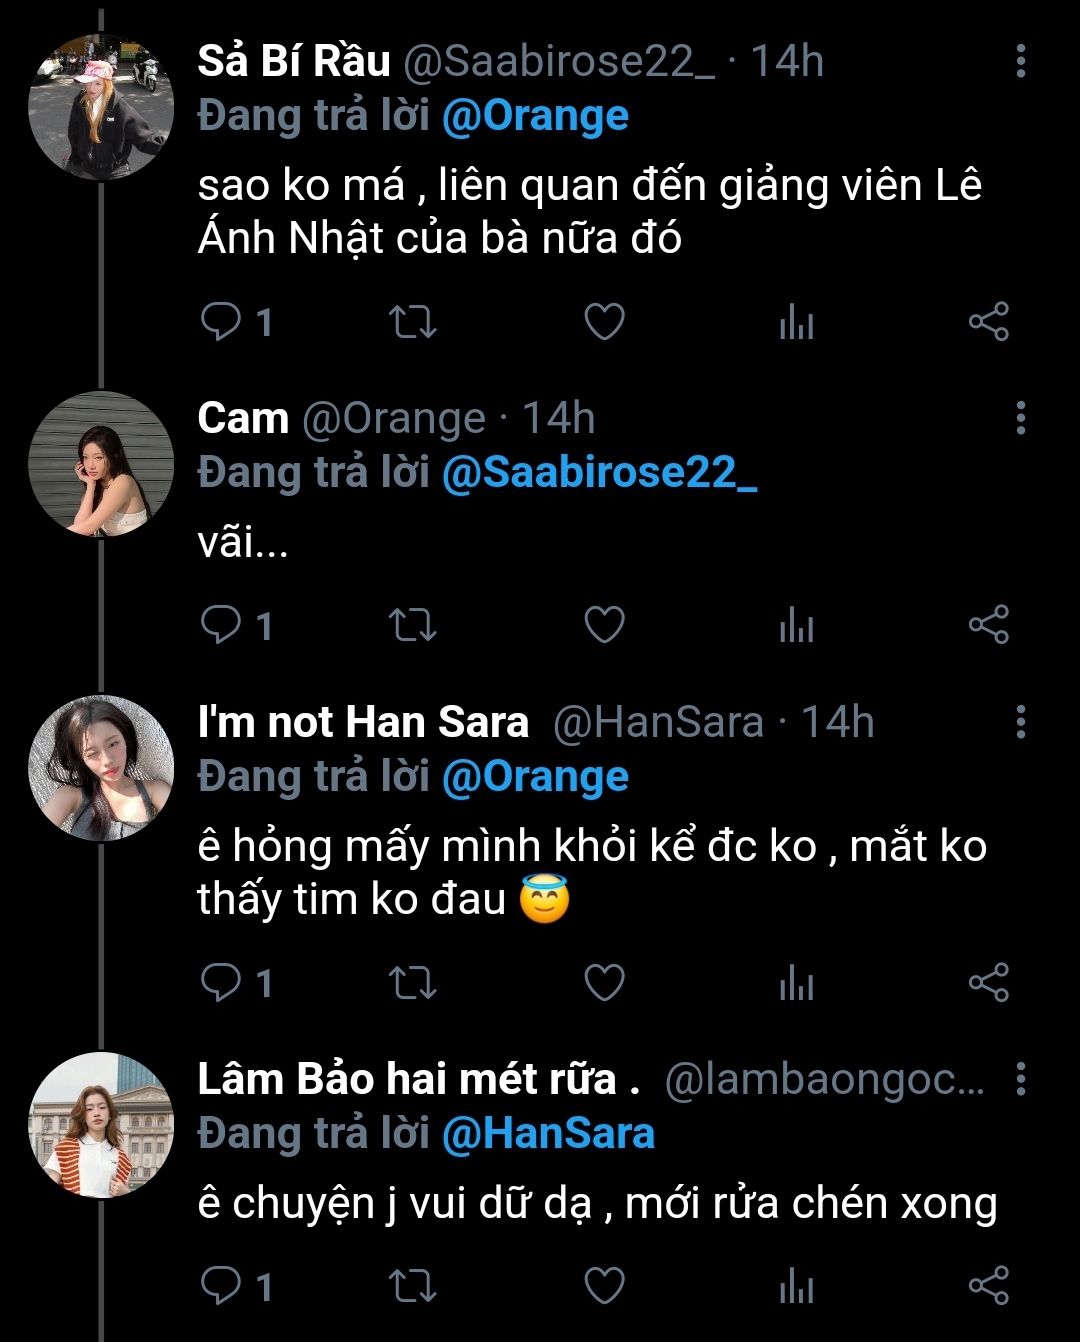
Task: Like Sả Bí Rầu's tweet
Action: point(604,322)
